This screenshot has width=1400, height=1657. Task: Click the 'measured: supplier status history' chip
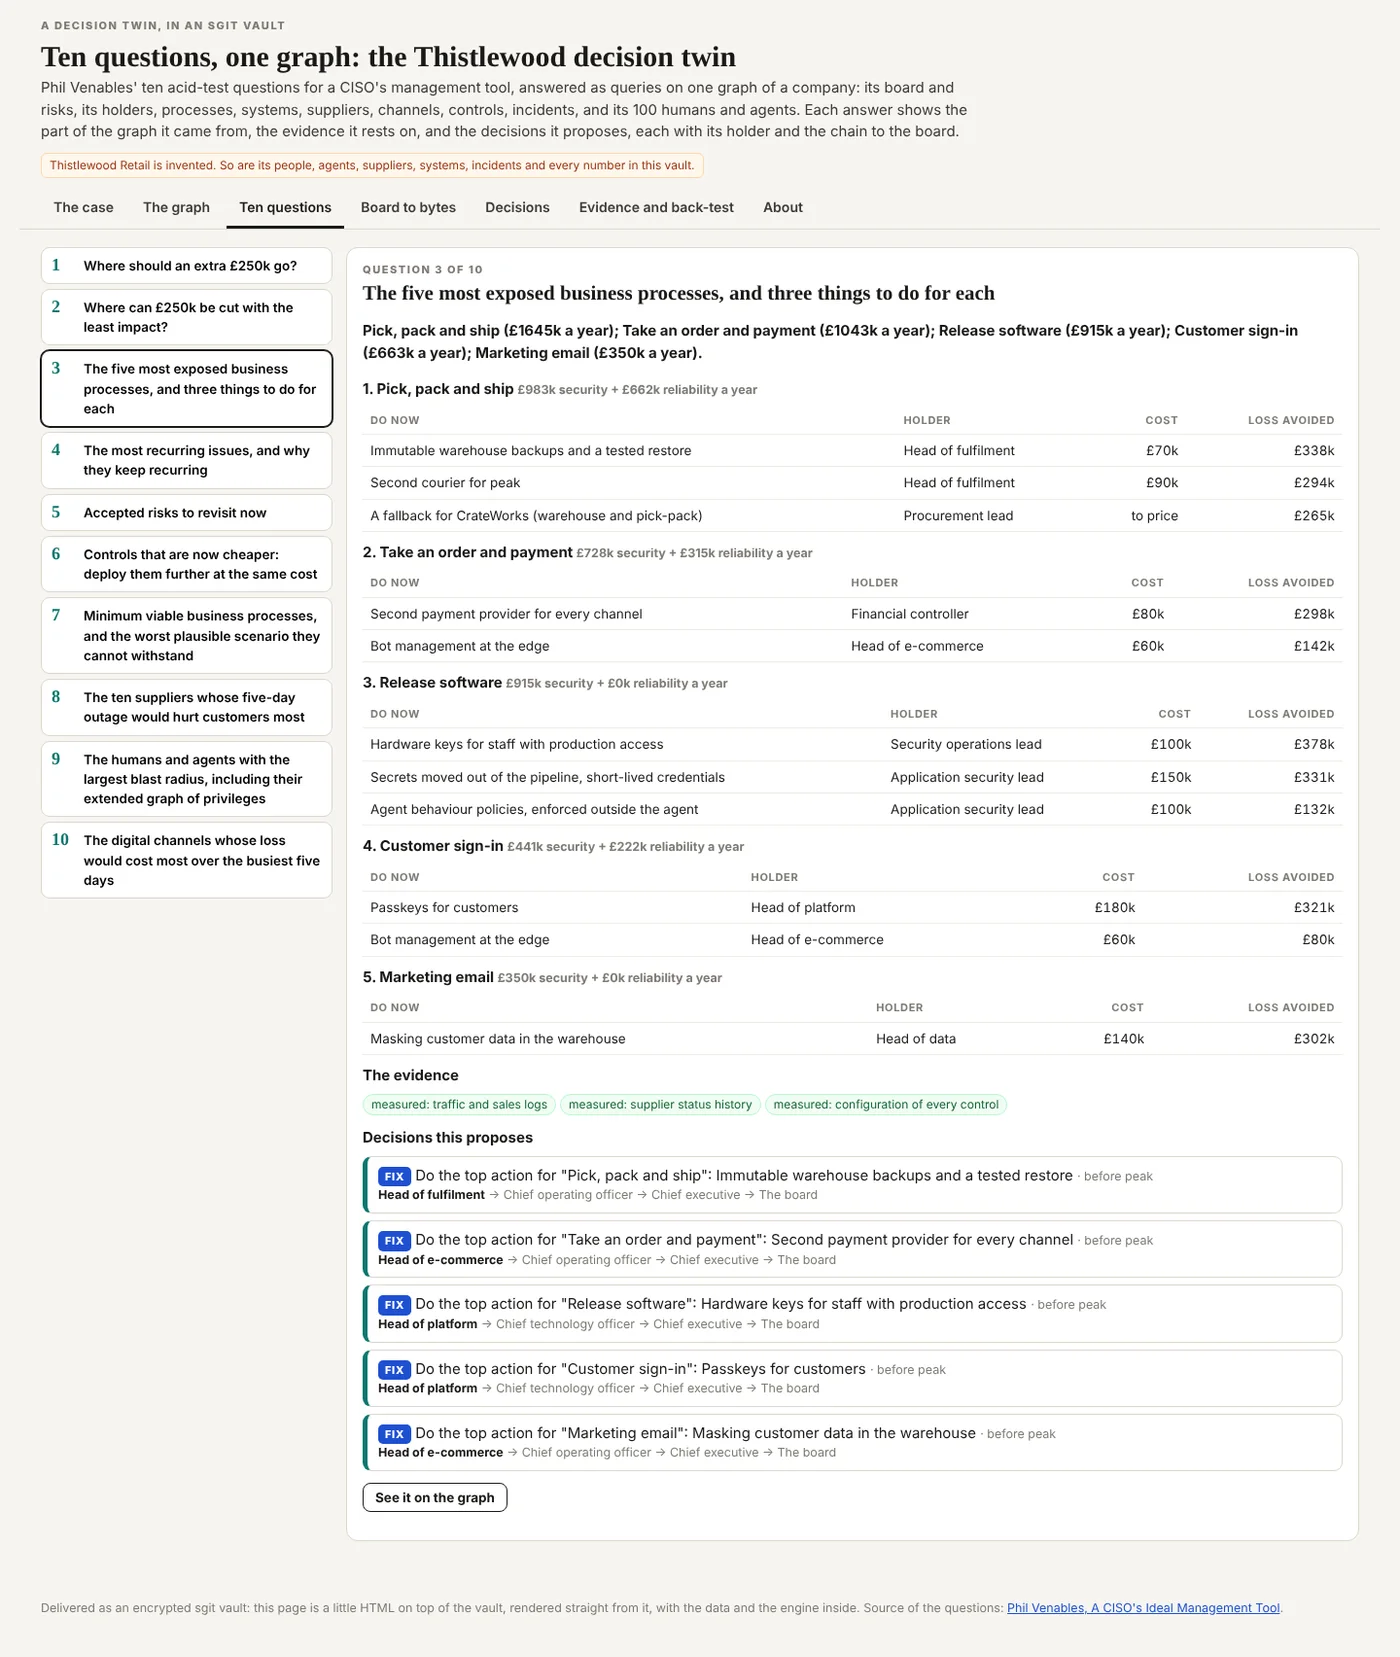660,1105
